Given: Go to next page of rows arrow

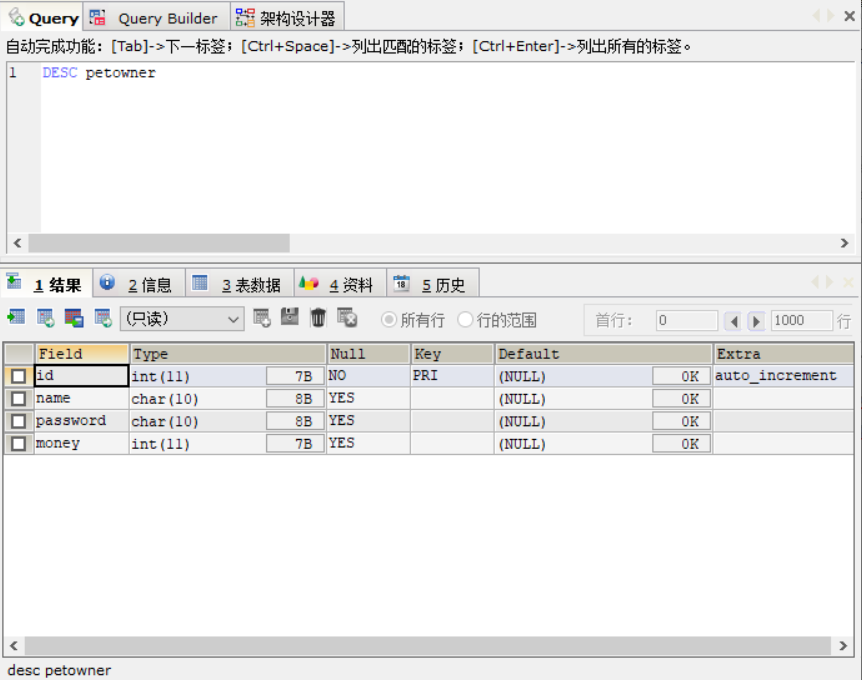Looking at the screenshot, I should tap(756, 320).
